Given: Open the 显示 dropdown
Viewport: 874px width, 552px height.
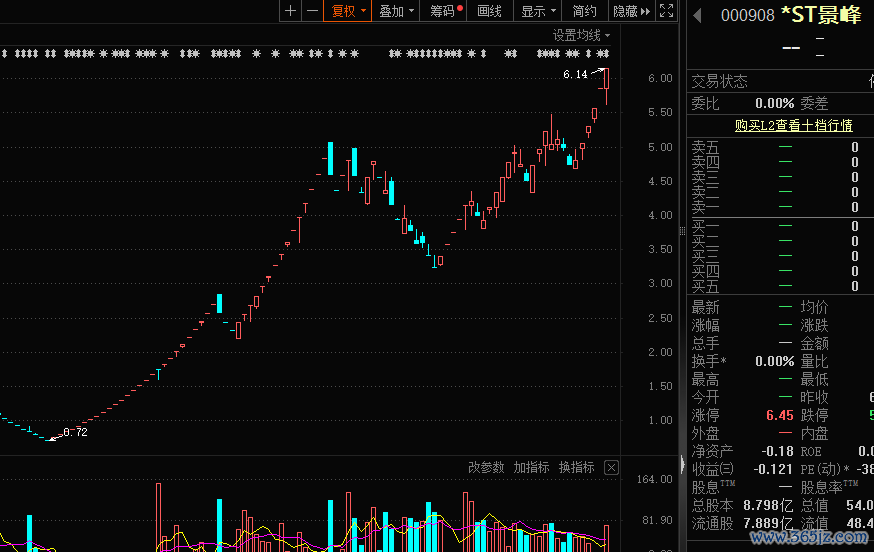Looking at the screenshot, I should point(538,11).
